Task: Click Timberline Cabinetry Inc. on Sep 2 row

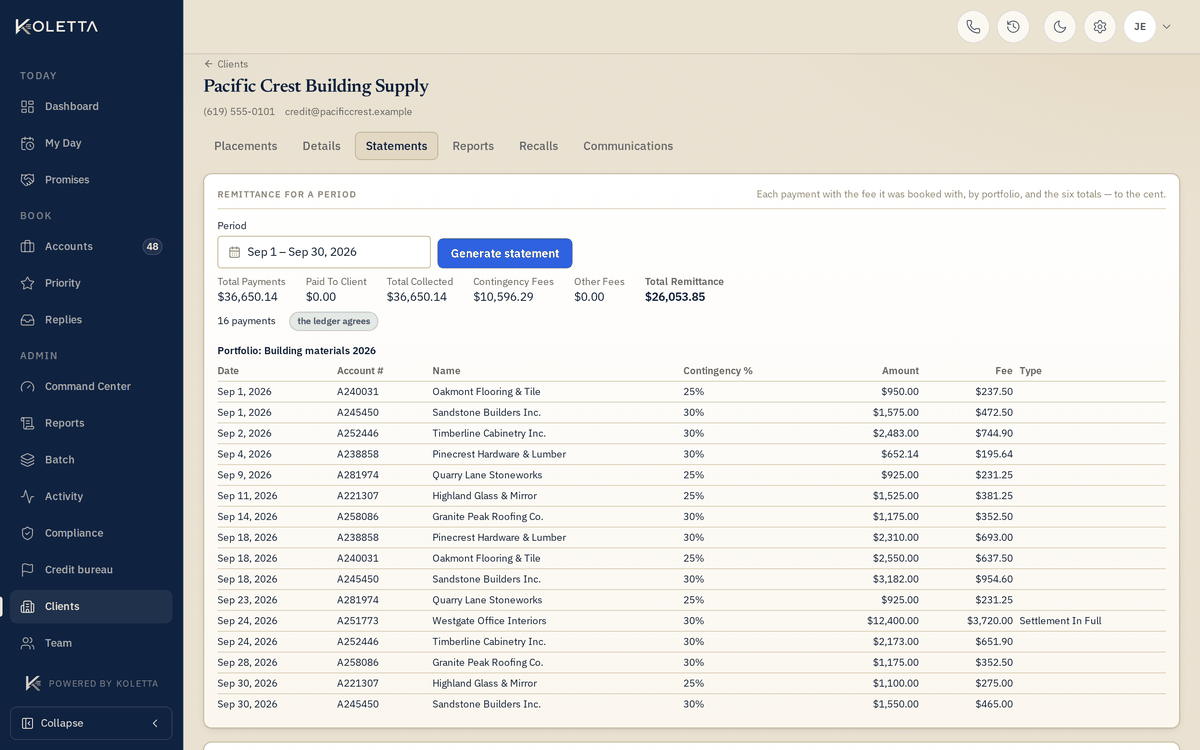Action: point(489,433)
